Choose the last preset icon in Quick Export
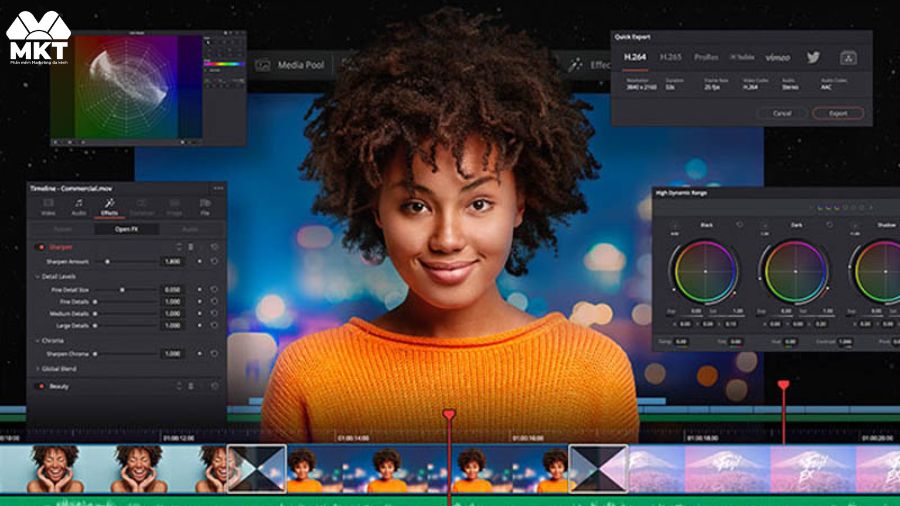Viewport: 900px width, 506px height. point(848,57)
